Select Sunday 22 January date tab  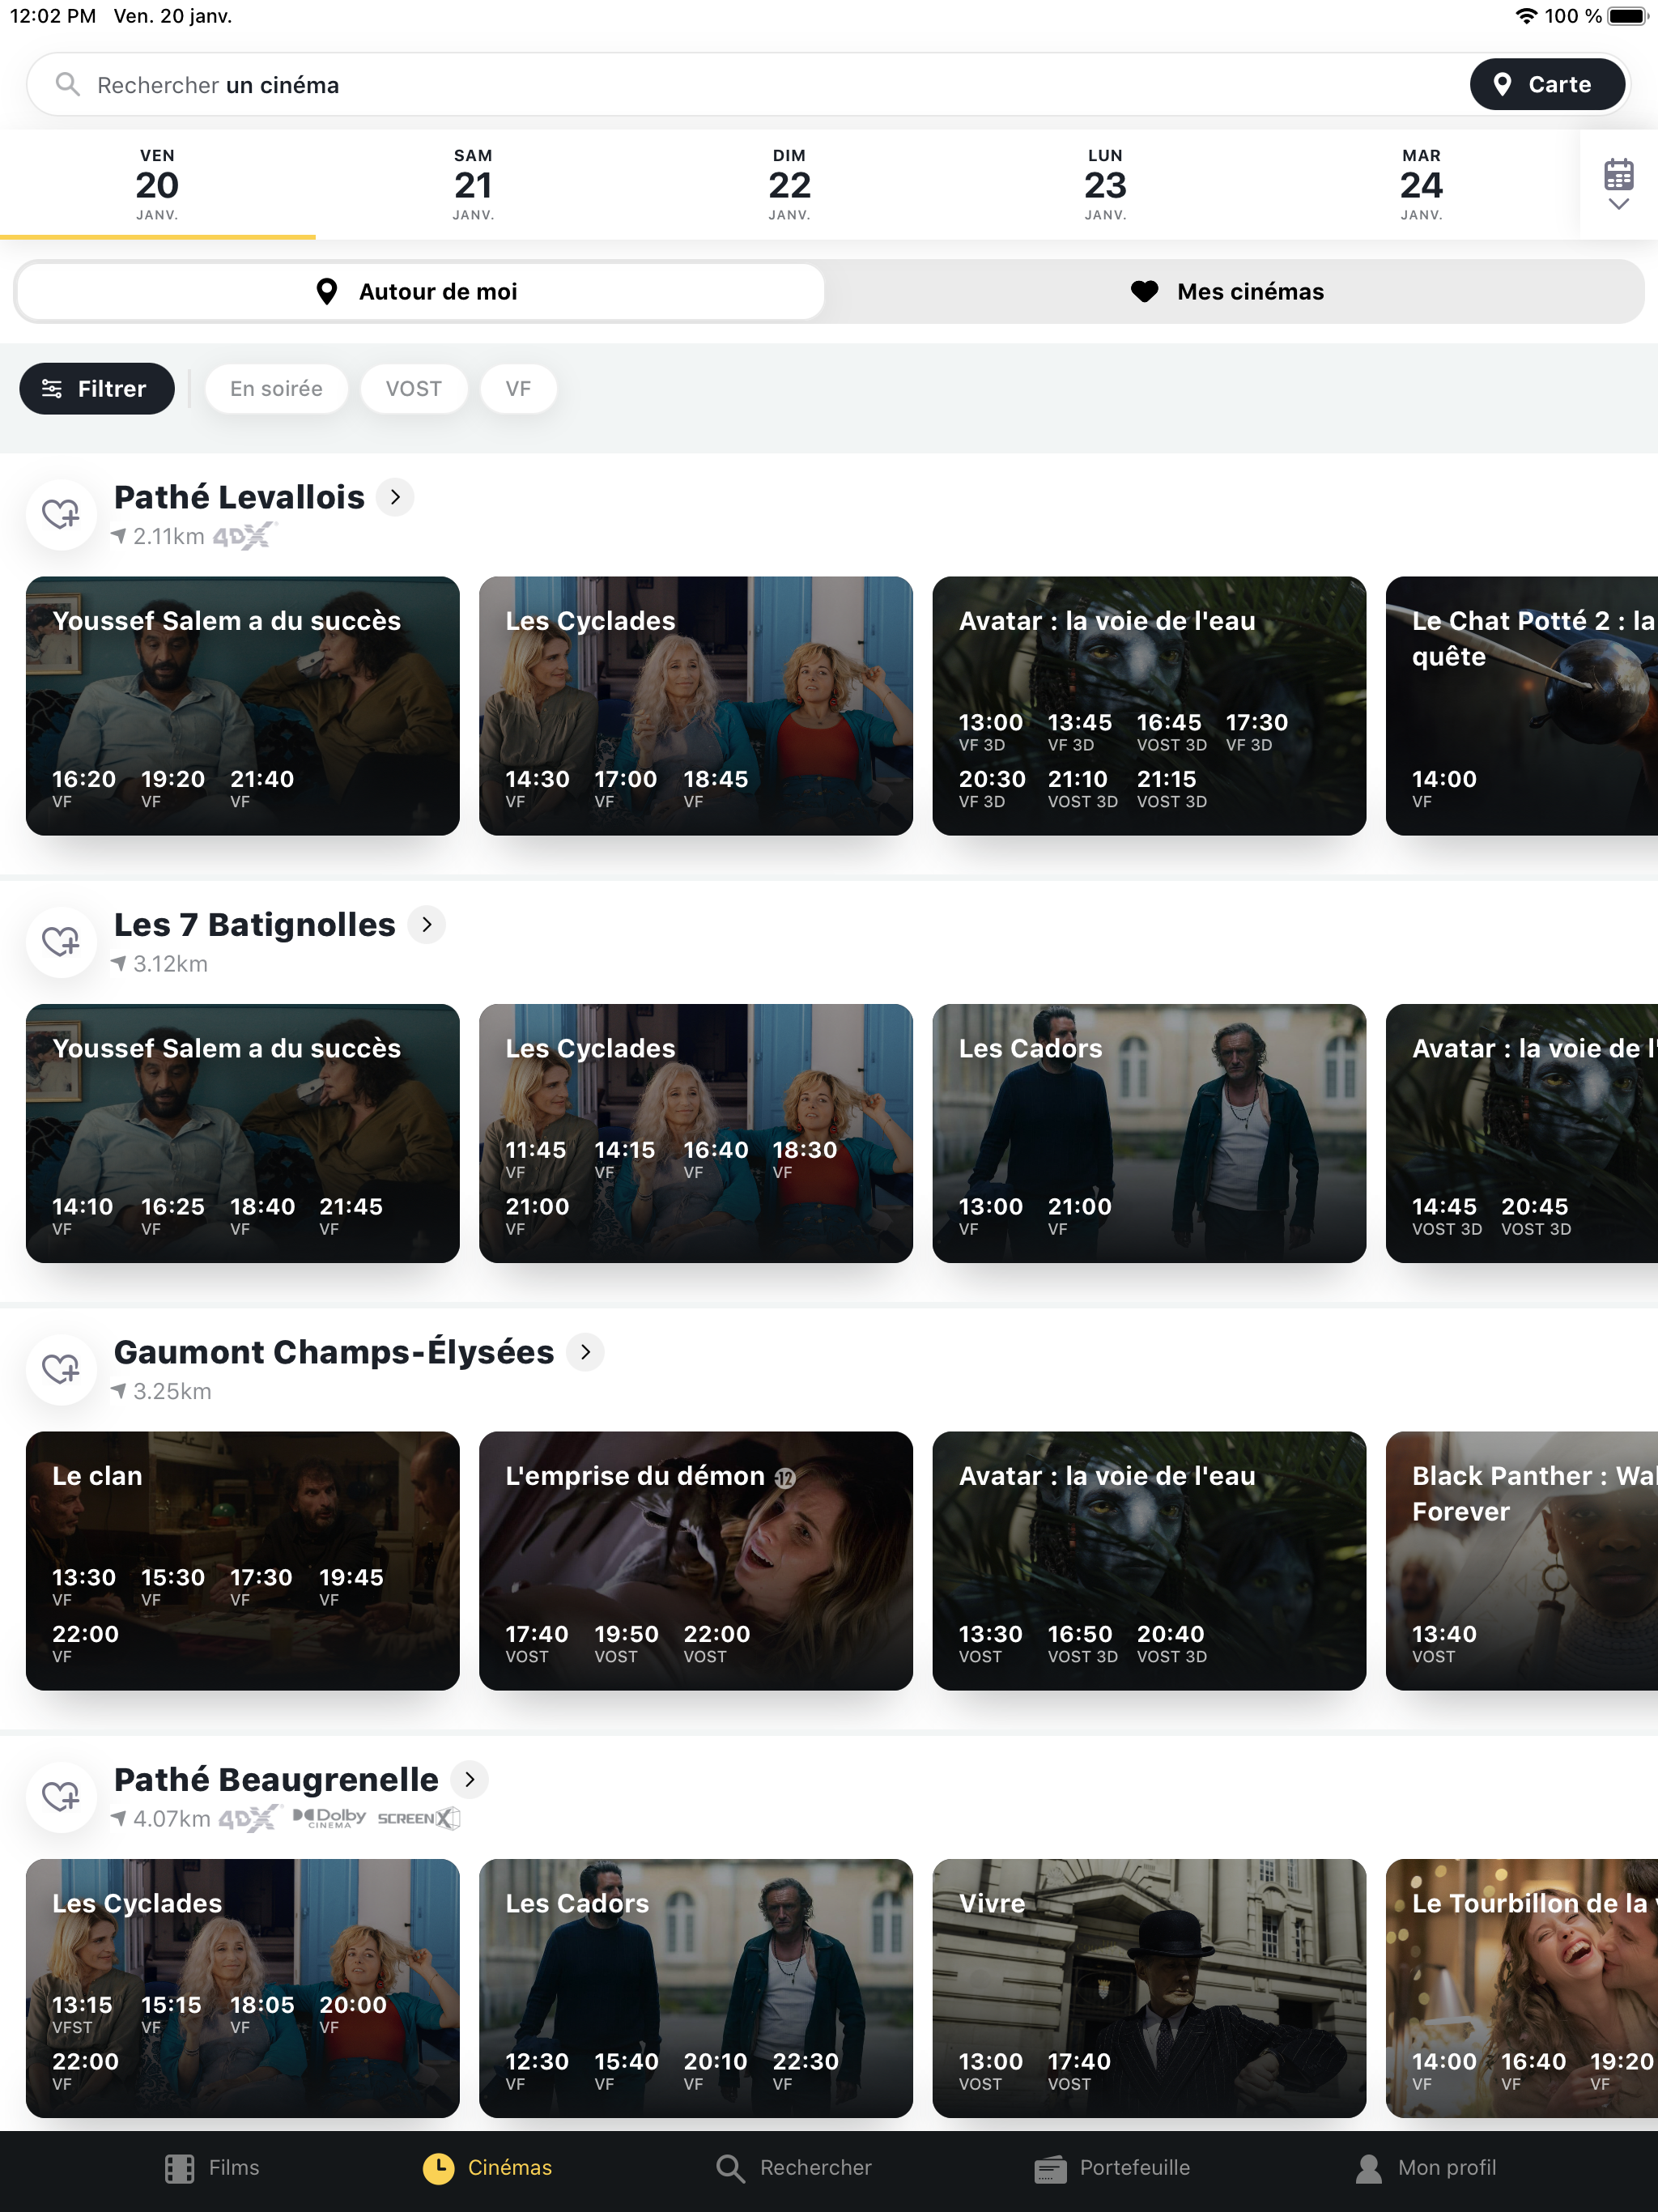click(x=789, y=184)
